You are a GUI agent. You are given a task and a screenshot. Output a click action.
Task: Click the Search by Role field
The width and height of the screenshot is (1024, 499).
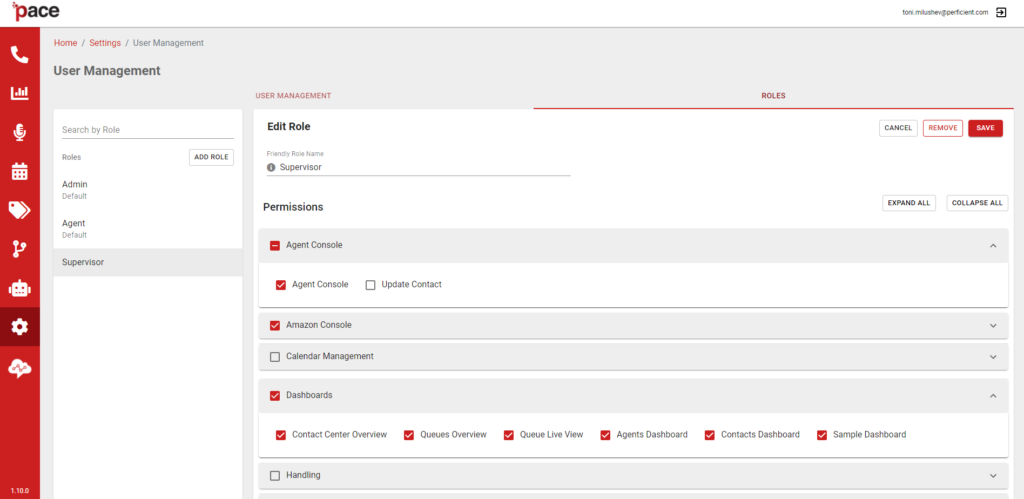[x=148, y=130]
